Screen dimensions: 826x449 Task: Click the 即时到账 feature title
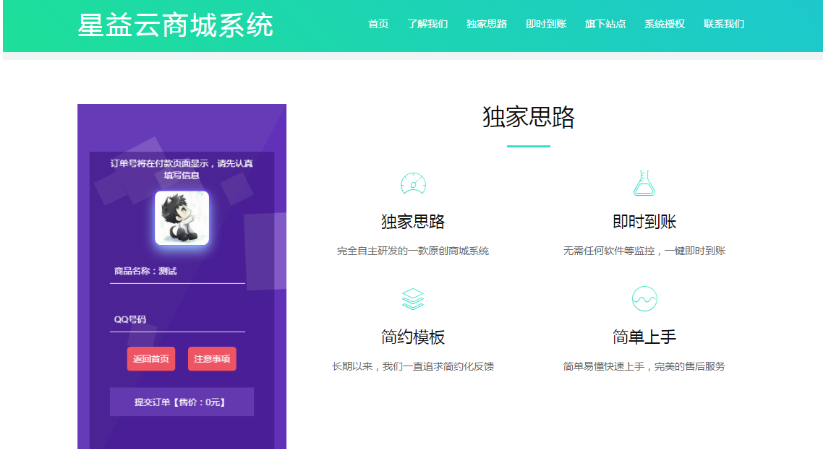click(x=644, y=221)
